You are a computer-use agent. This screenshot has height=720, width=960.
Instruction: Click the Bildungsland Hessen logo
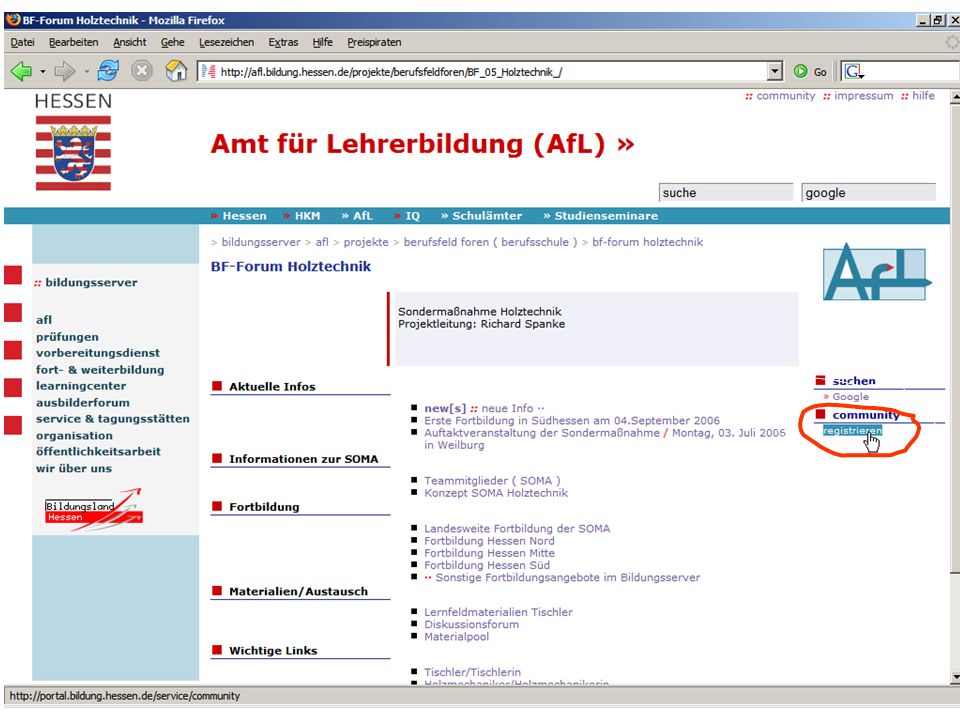click(x=94, y=508)
